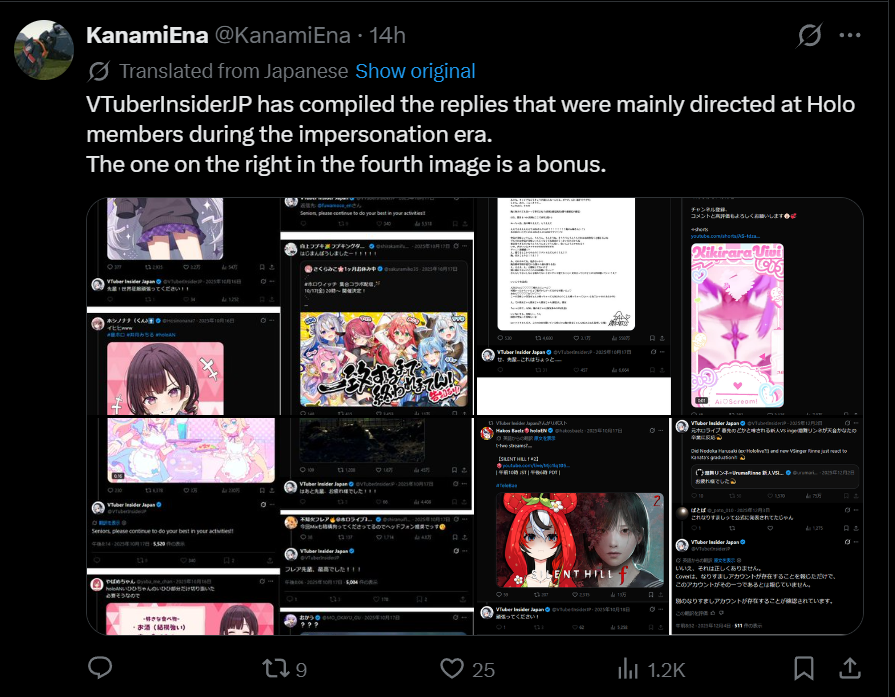Image resolution: width=895 pixels, height=697 pixels.
Task: Open the first image with the pink-haired character
Action: point(183,306)
